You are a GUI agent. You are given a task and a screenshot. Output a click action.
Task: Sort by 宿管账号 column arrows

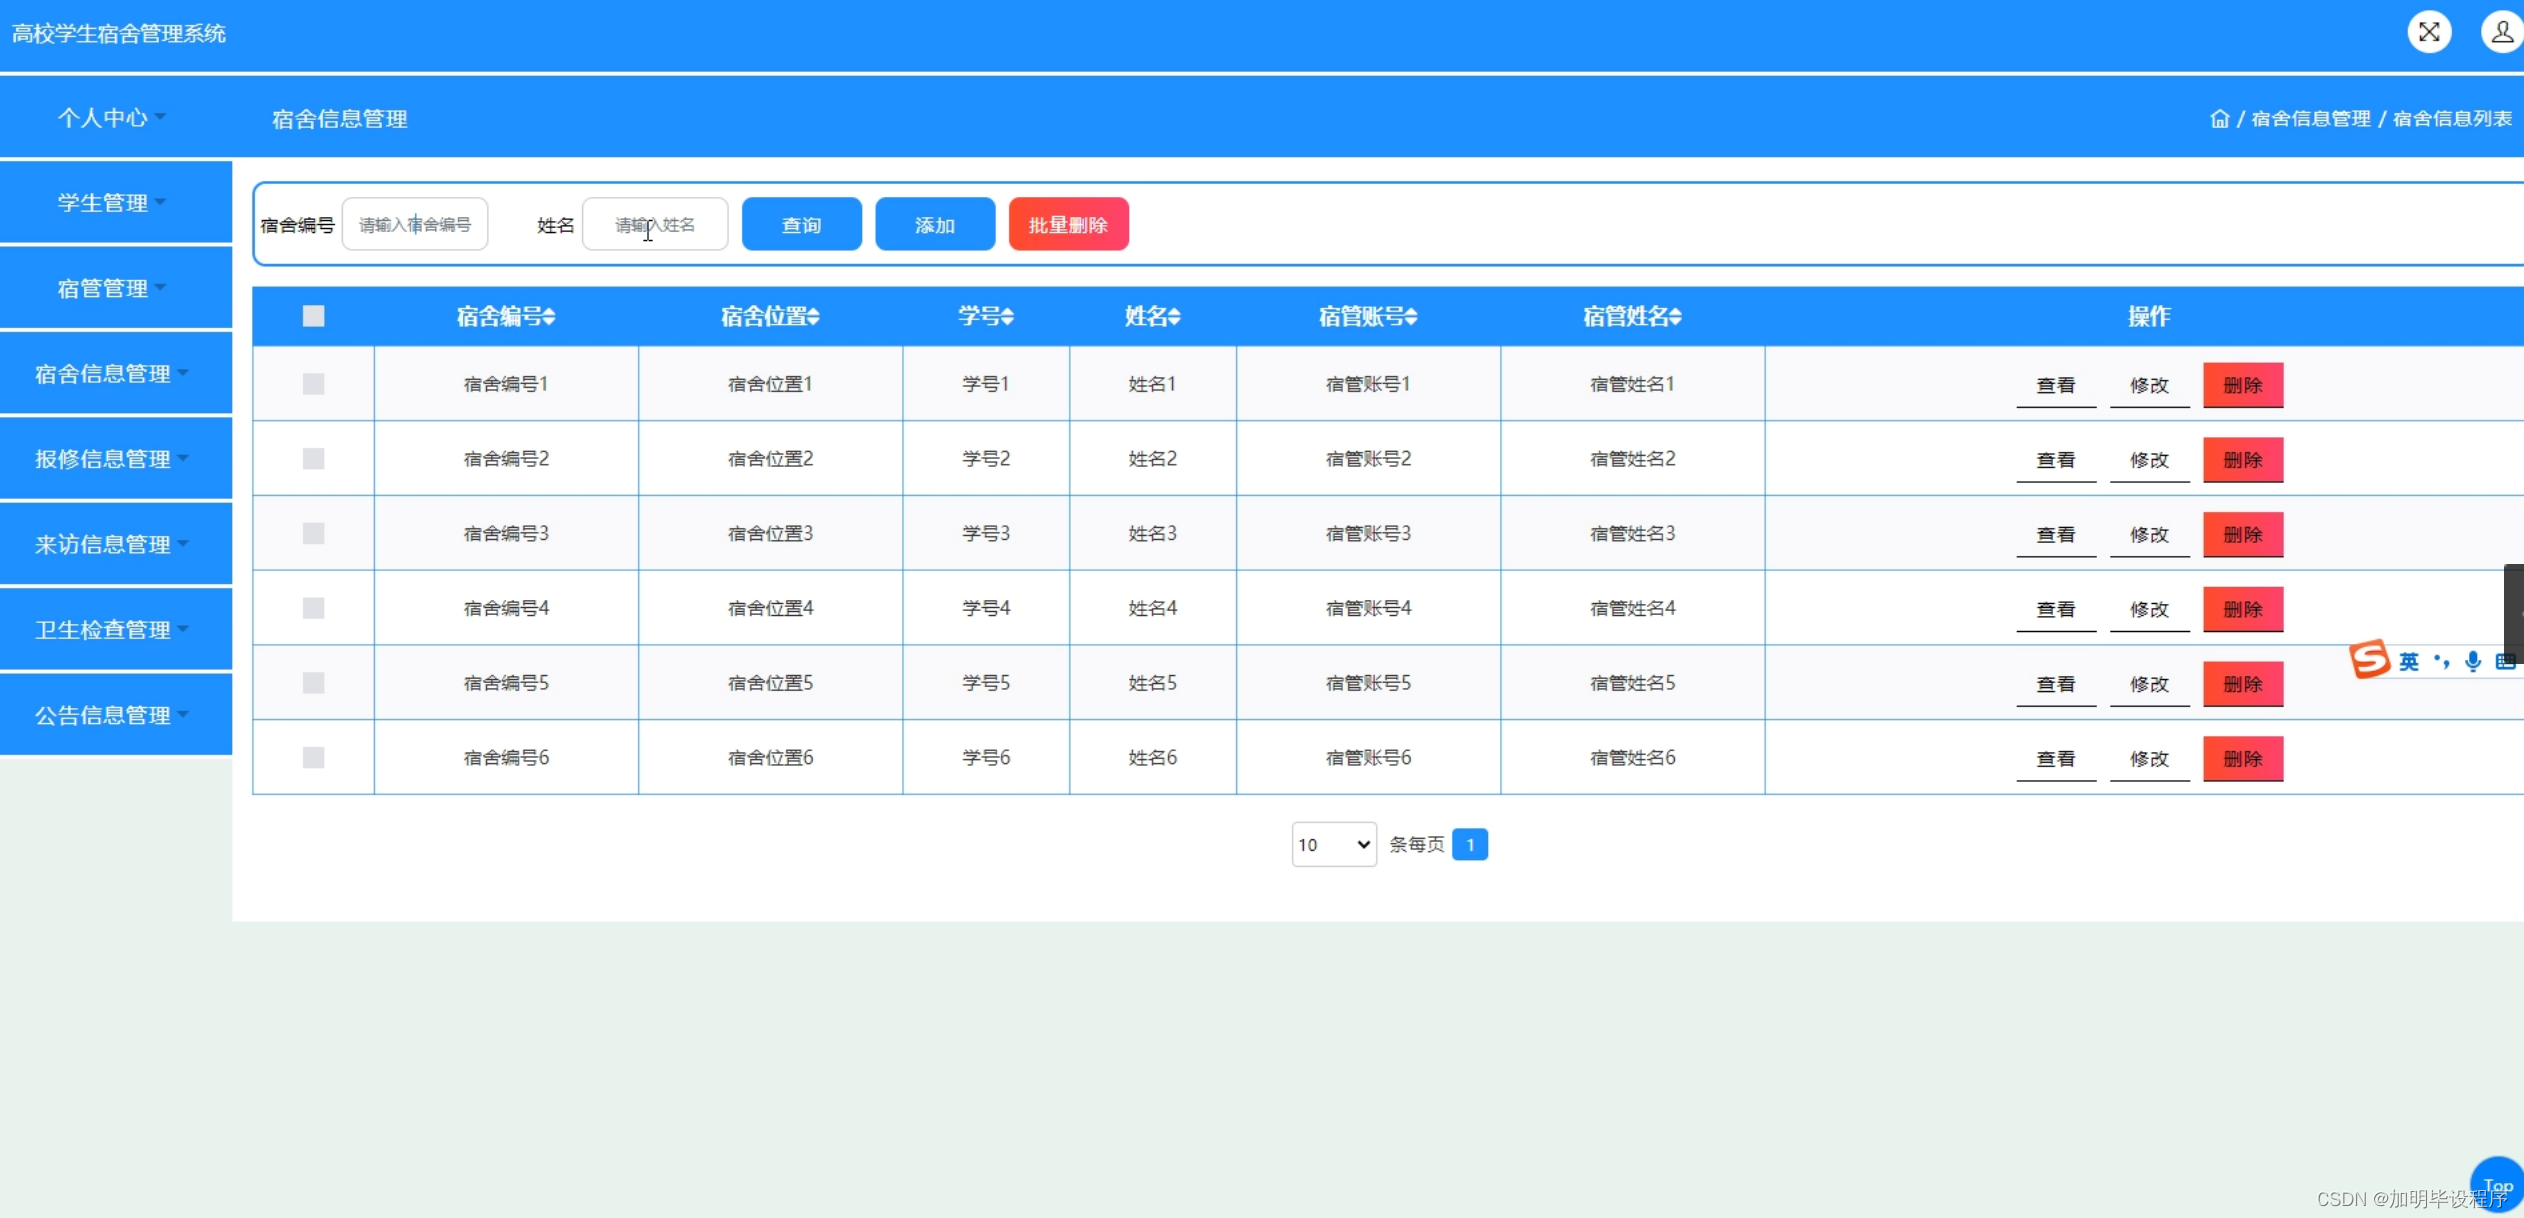coord(1411,317)
